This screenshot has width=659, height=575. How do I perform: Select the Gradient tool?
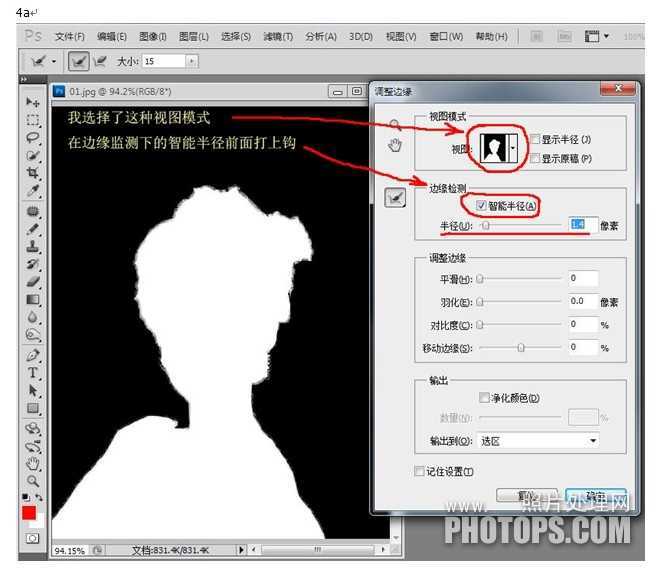[x=33, y=299]
